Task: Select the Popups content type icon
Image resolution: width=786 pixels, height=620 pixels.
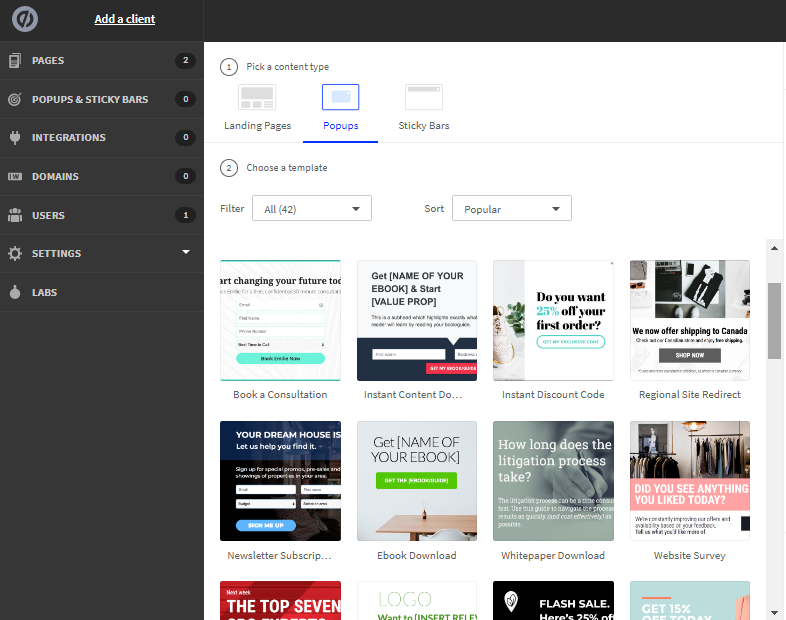Action: 340,97
